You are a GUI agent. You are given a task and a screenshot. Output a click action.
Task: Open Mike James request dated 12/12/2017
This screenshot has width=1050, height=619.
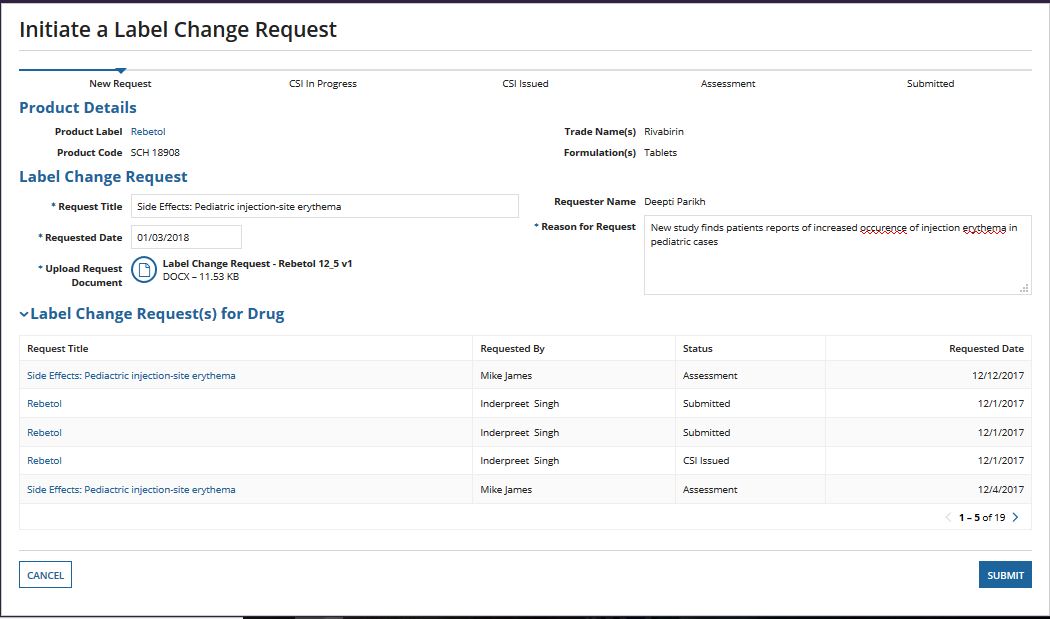[x=131, y=376]
